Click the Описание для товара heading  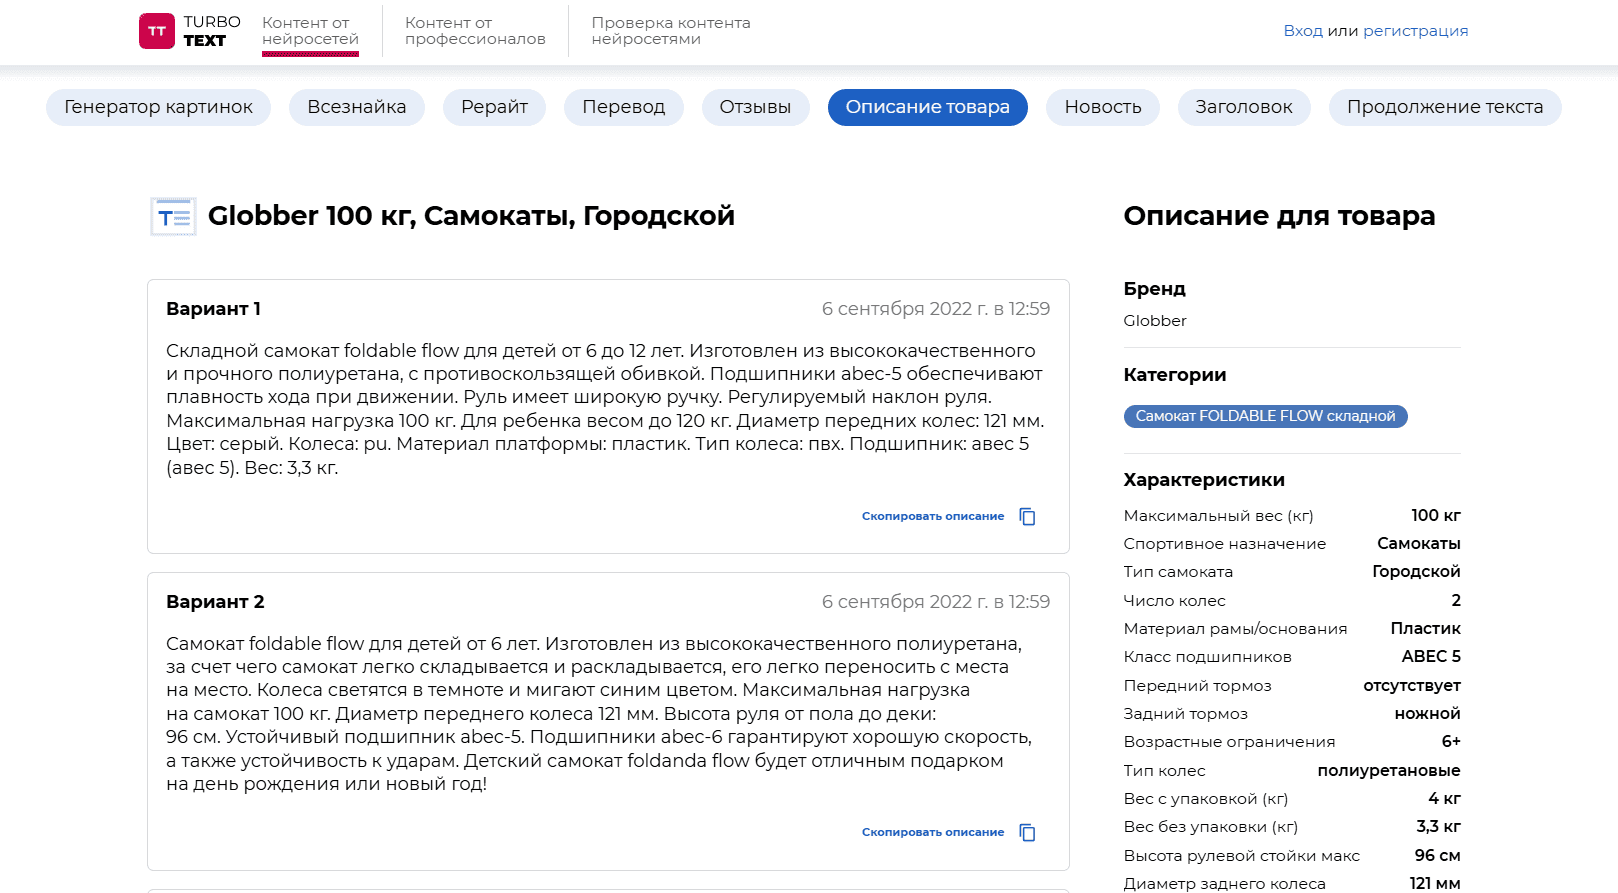pyautogui.click(x=1279, y=216)
